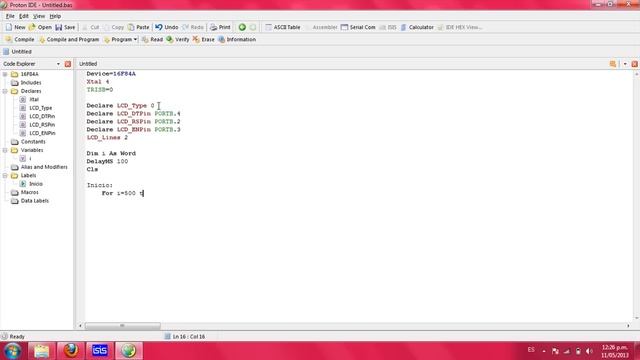The height and width of the screenshot is (360, 640).
Task: Open the Program dropdown arrow
Action: [x=135, y=40]
